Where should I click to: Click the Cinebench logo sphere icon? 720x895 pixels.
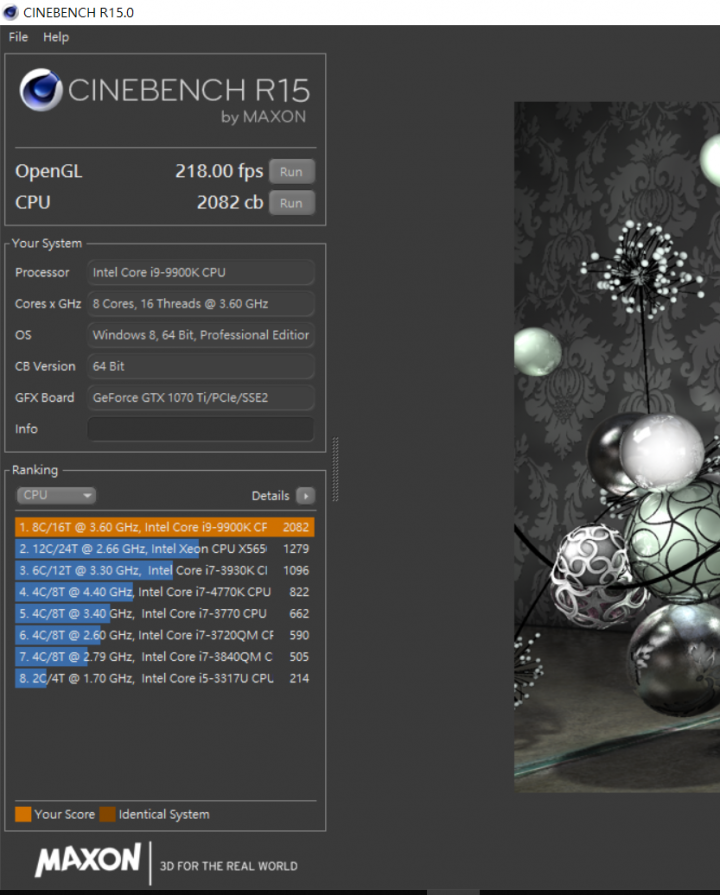point(41,90)
